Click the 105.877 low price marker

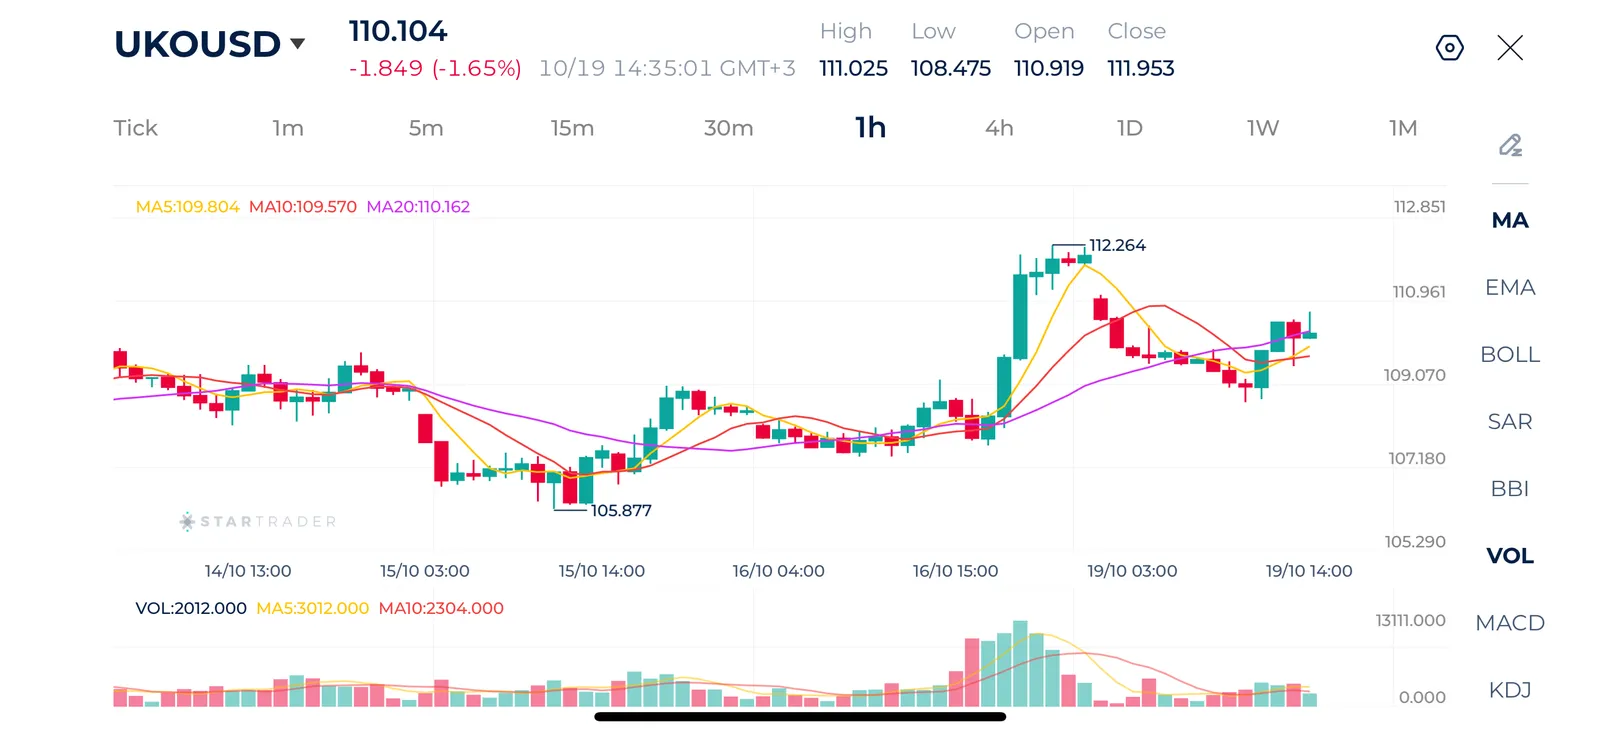tap(621, 510)
